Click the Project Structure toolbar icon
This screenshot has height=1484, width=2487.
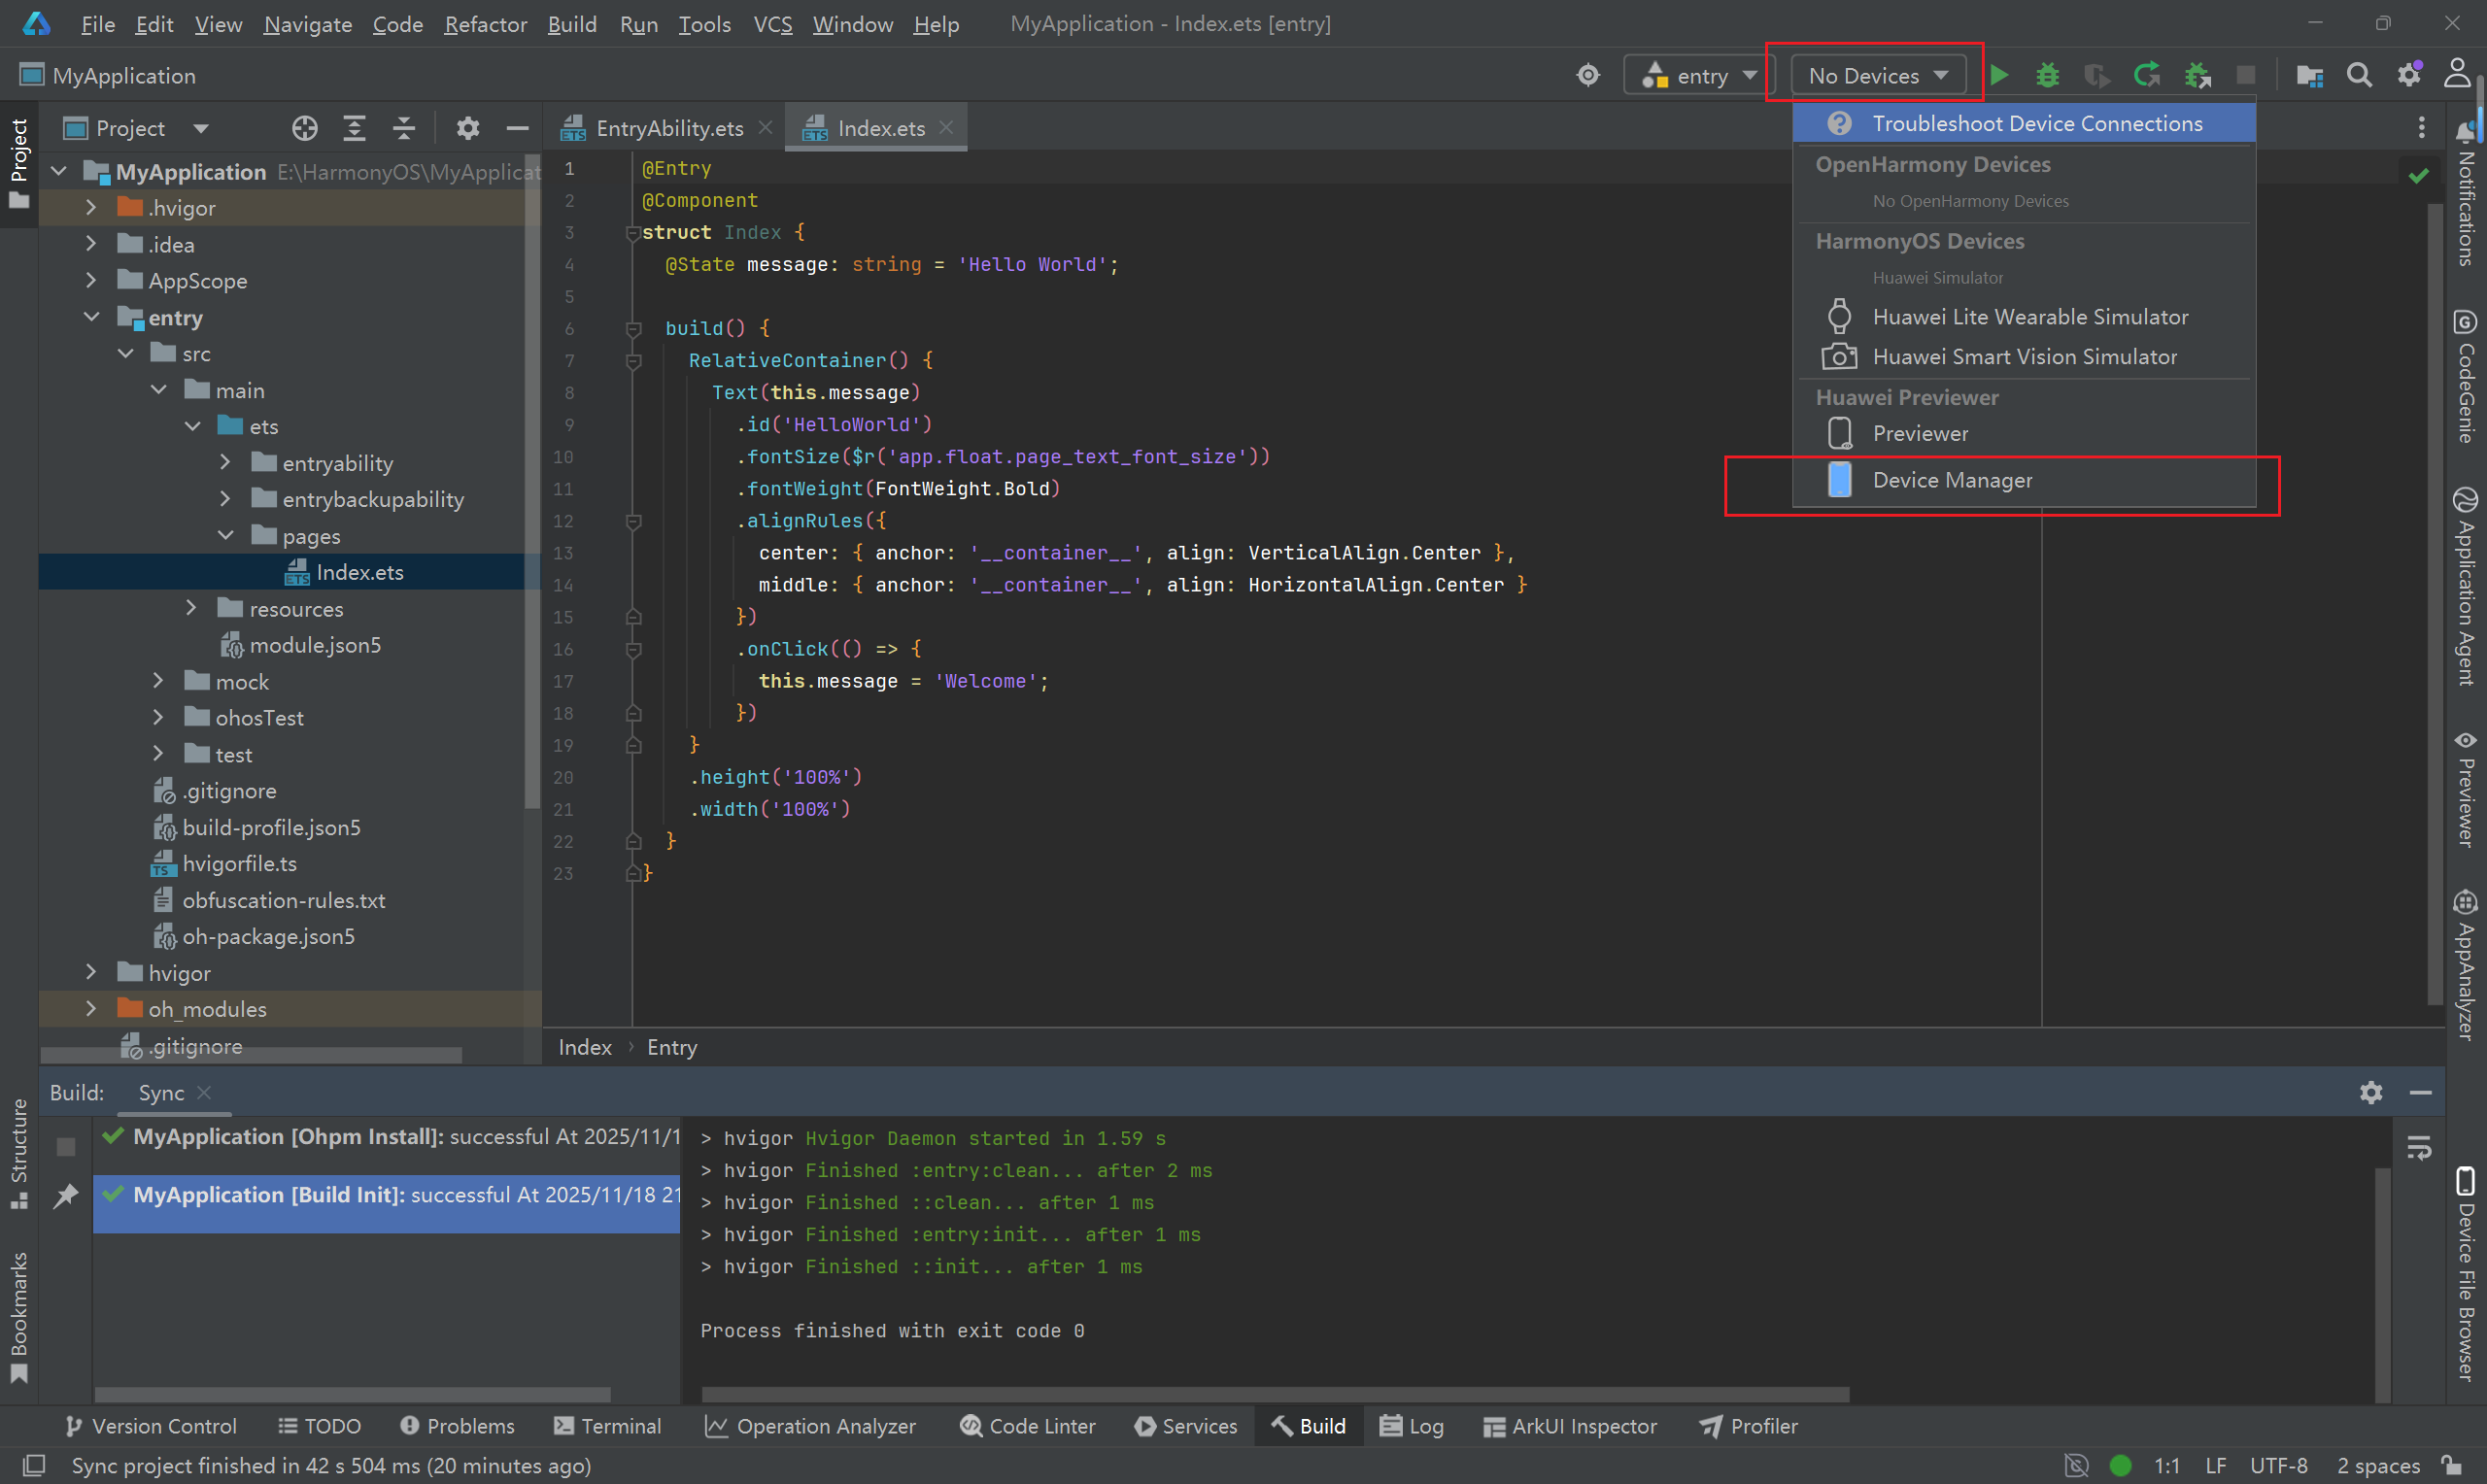[2309, 75]
